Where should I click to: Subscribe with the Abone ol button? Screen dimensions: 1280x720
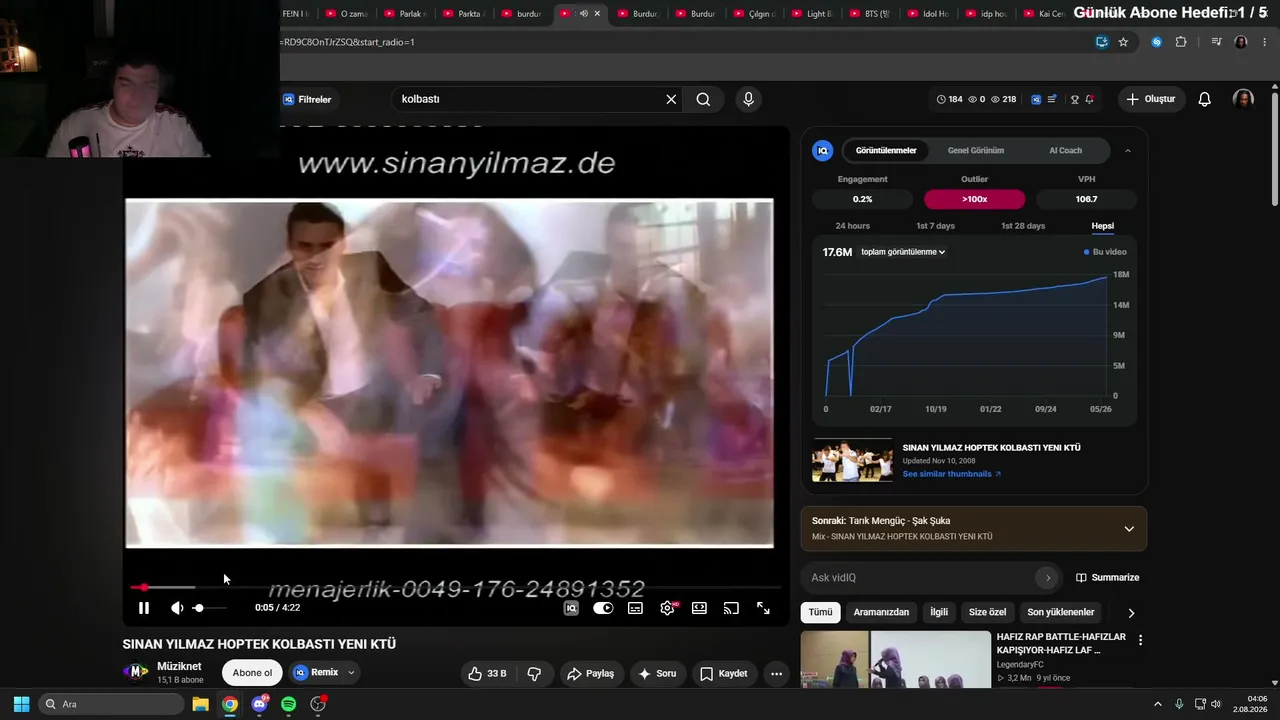252,673
